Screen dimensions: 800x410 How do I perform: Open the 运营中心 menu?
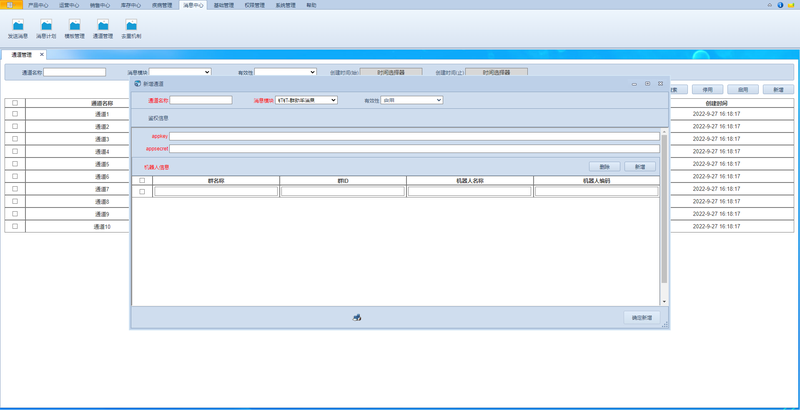(69, 5)
